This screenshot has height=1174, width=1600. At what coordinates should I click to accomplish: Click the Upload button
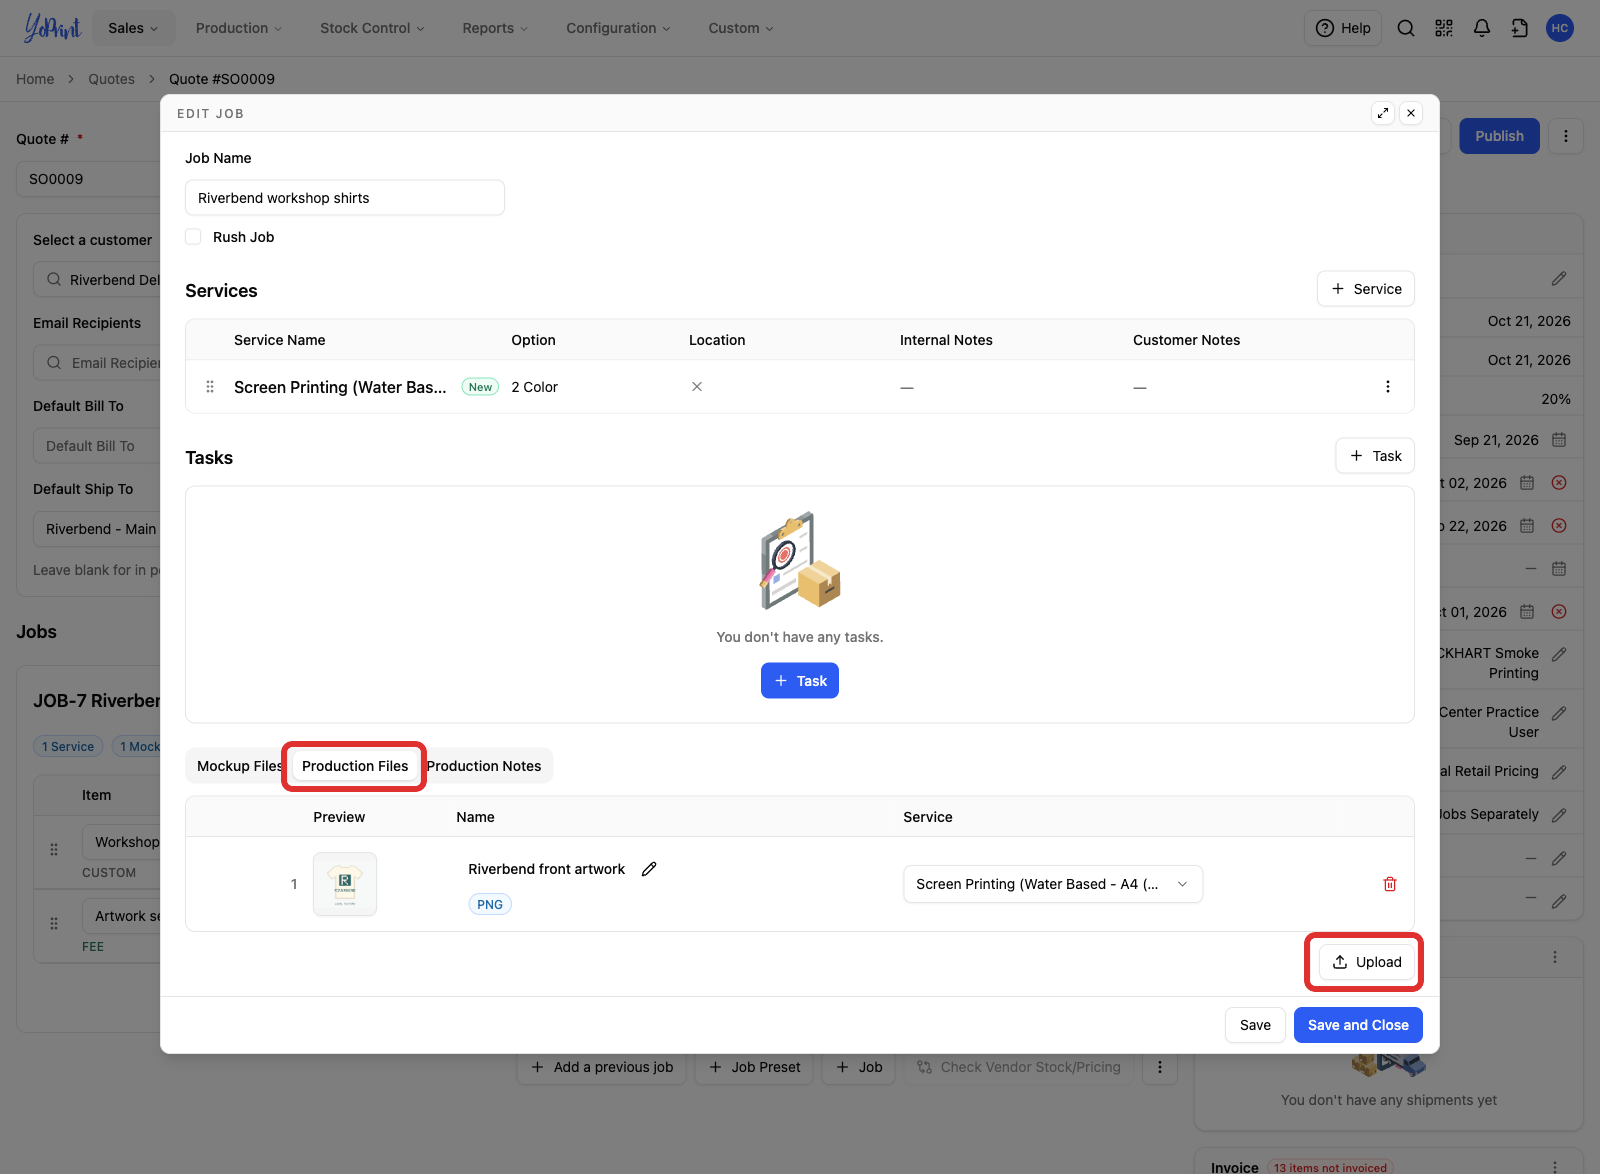tap(1367, 962)
